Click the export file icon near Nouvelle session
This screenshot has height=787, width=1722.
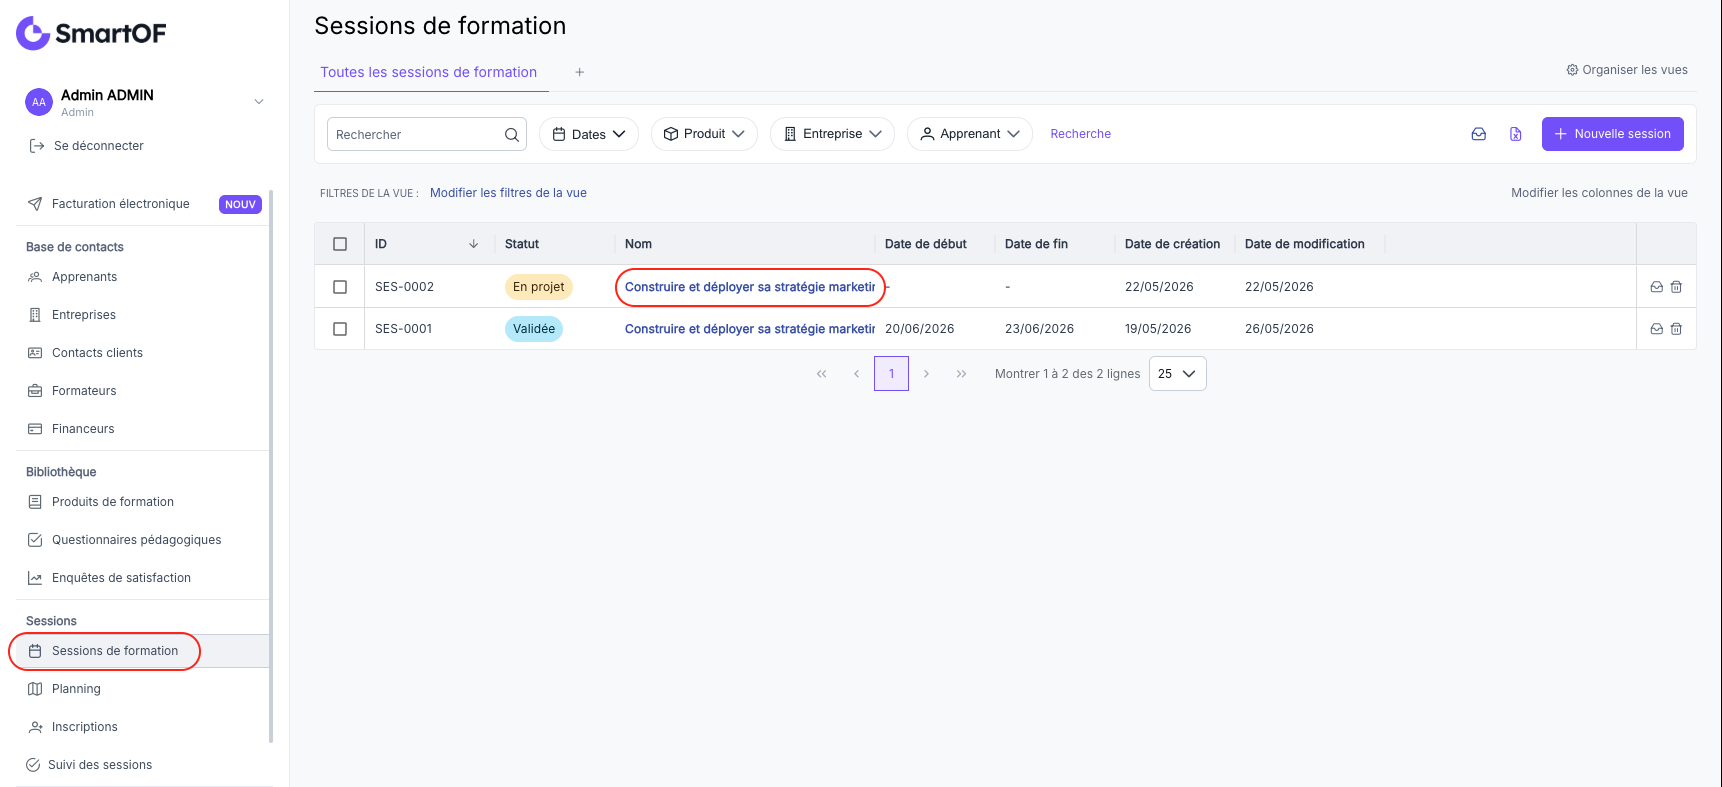1516,134
